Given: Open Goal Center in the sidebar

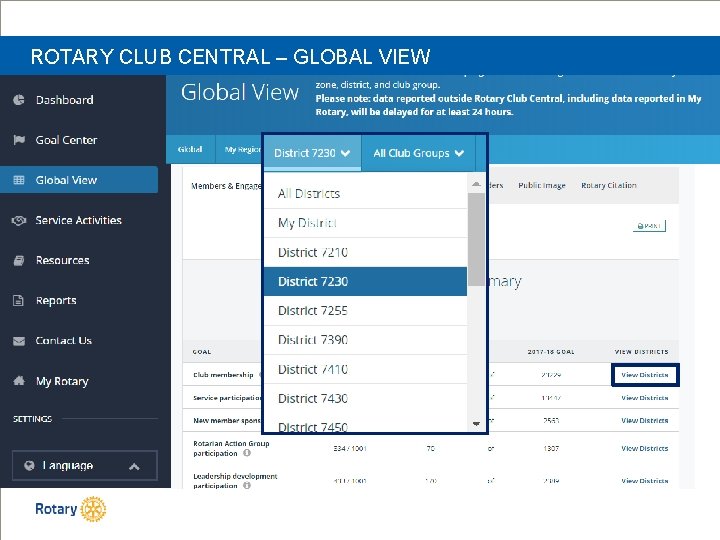Looking at the screenshot, I should (x=66, y=140).
